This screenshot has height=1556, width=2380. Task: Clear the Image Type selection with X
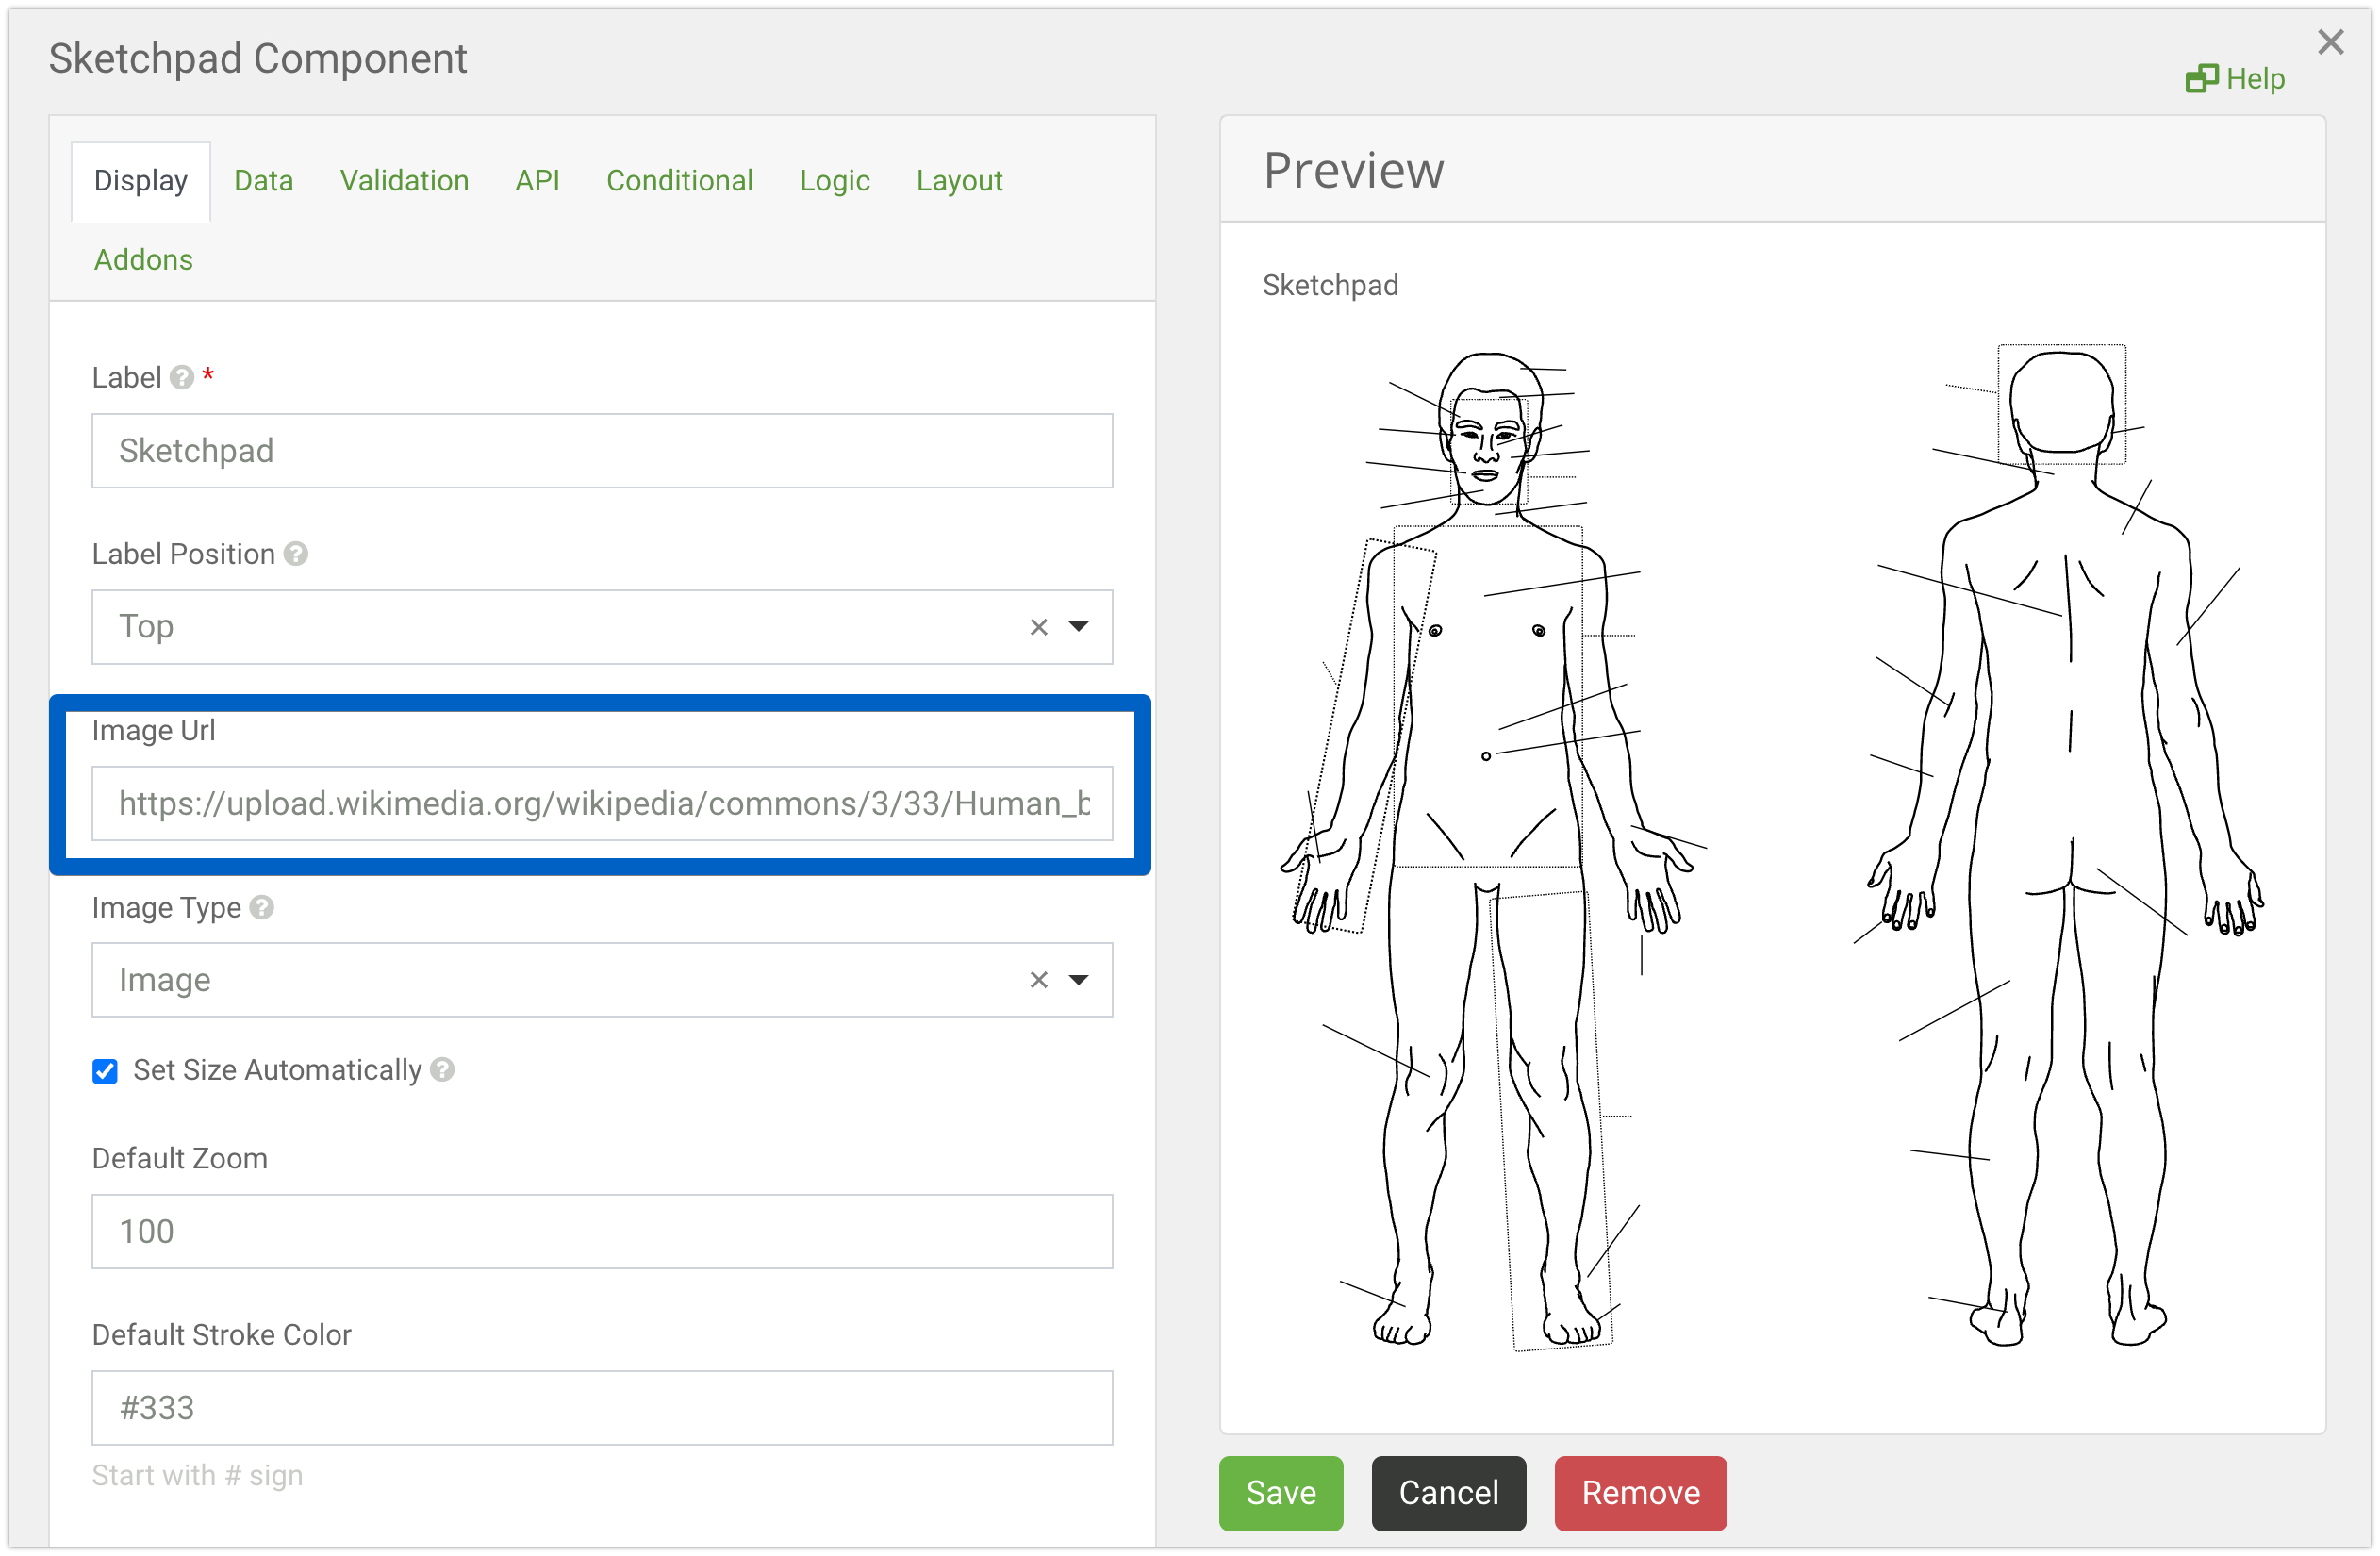1039,980
